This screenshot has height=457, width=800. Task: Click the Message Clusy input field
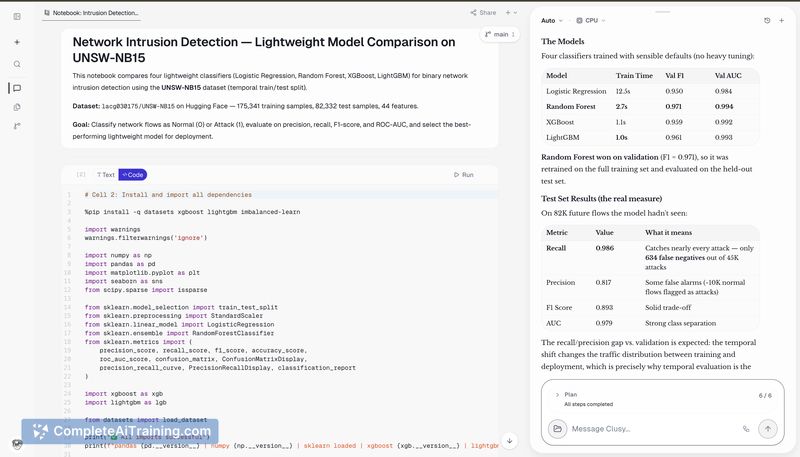(x=655, y=429)
